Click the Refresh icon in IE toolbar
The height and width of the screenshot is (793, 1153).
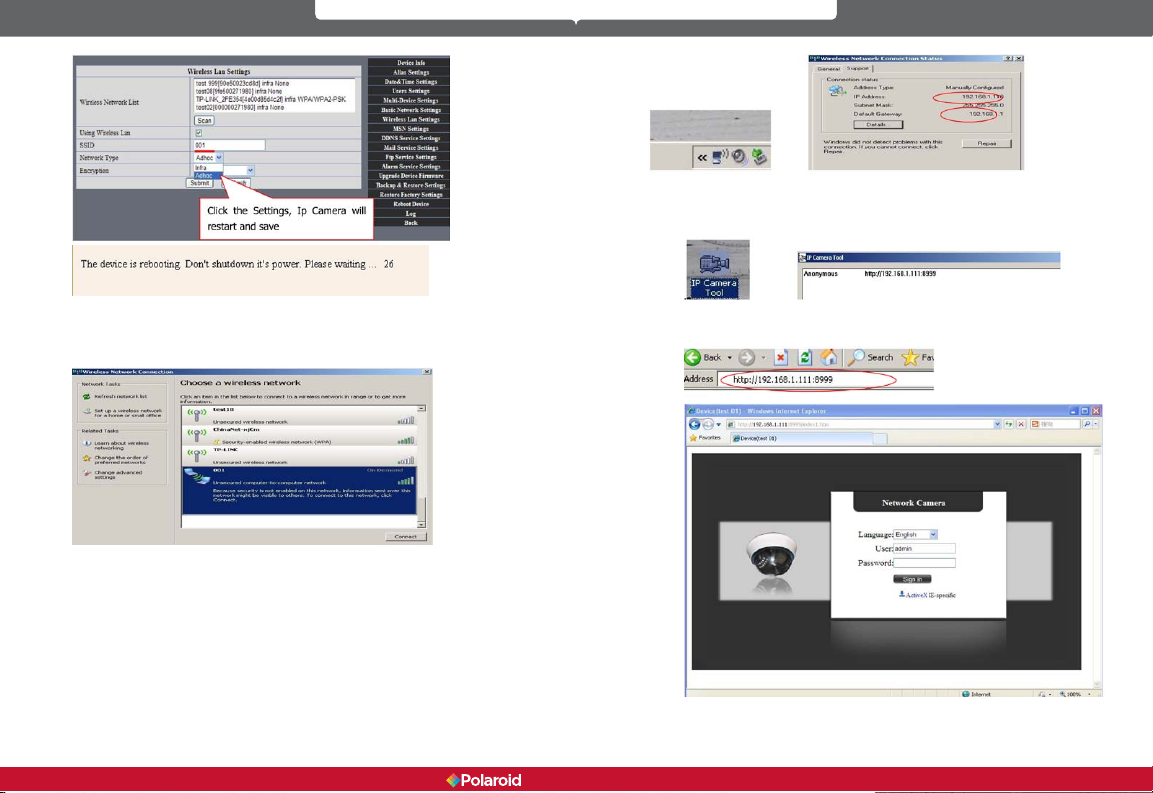[805, 358]
